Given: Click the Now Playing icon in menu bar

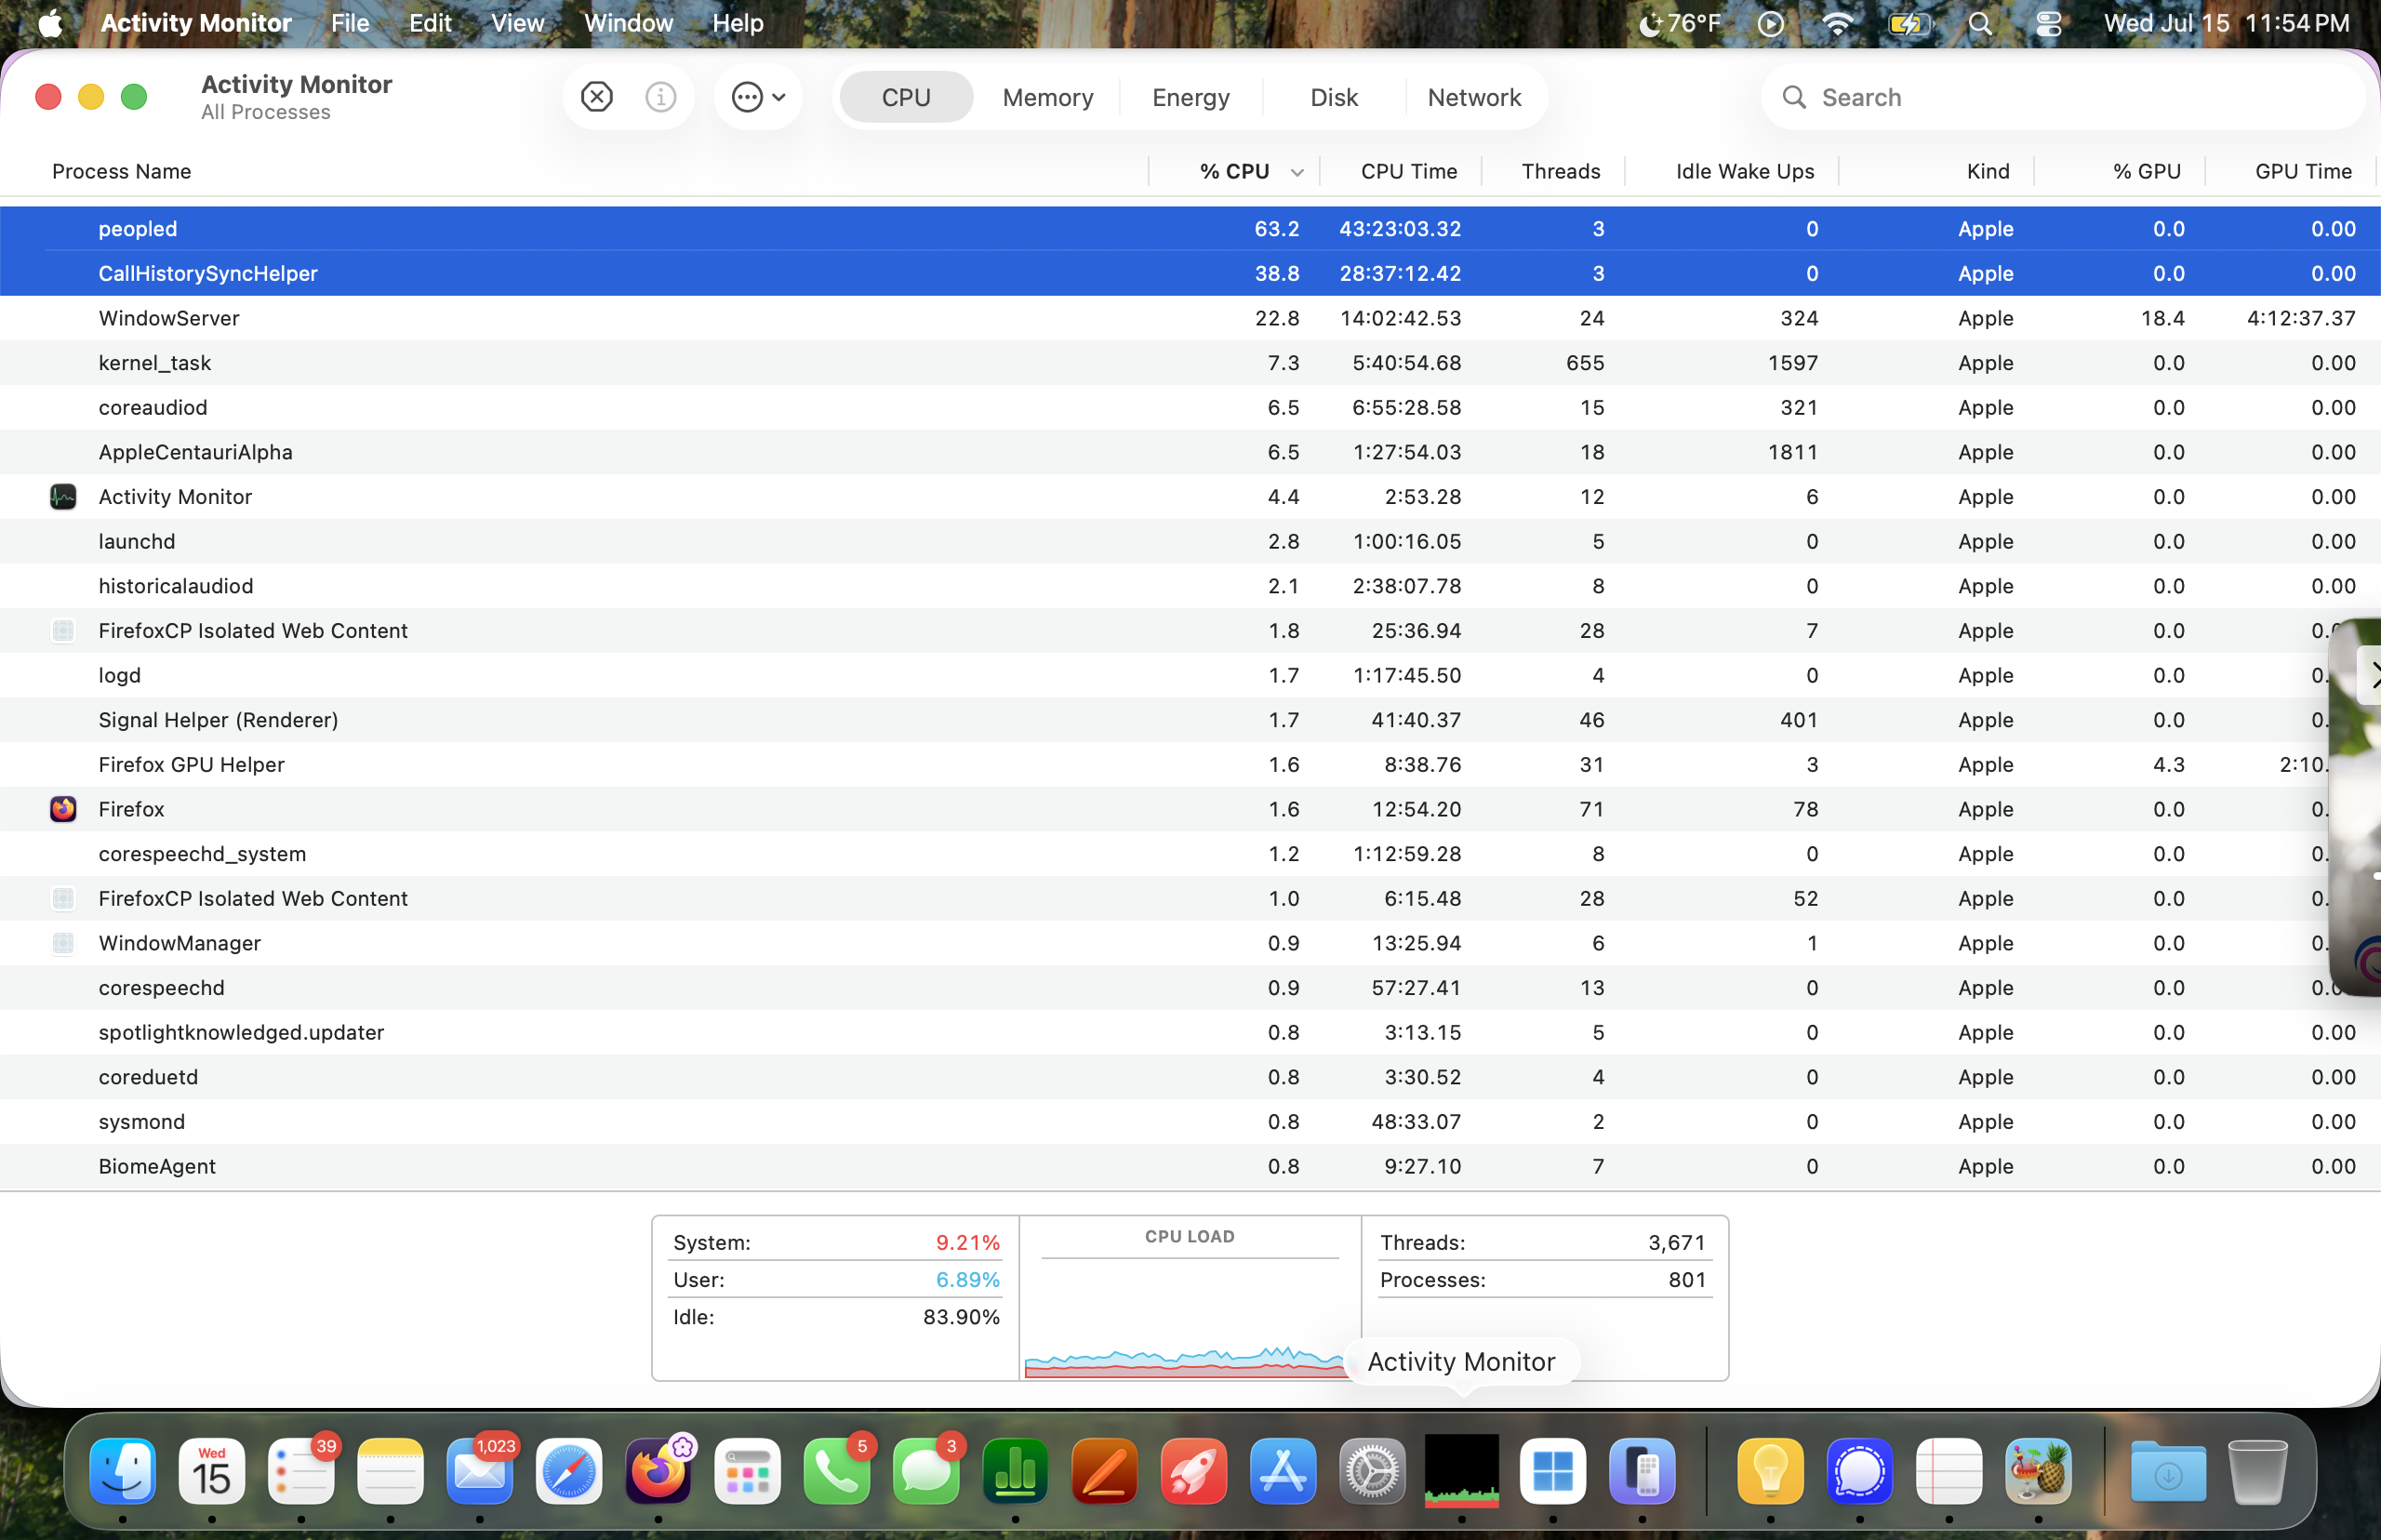Looking at the screenshot, I should tap(1770, 23).
